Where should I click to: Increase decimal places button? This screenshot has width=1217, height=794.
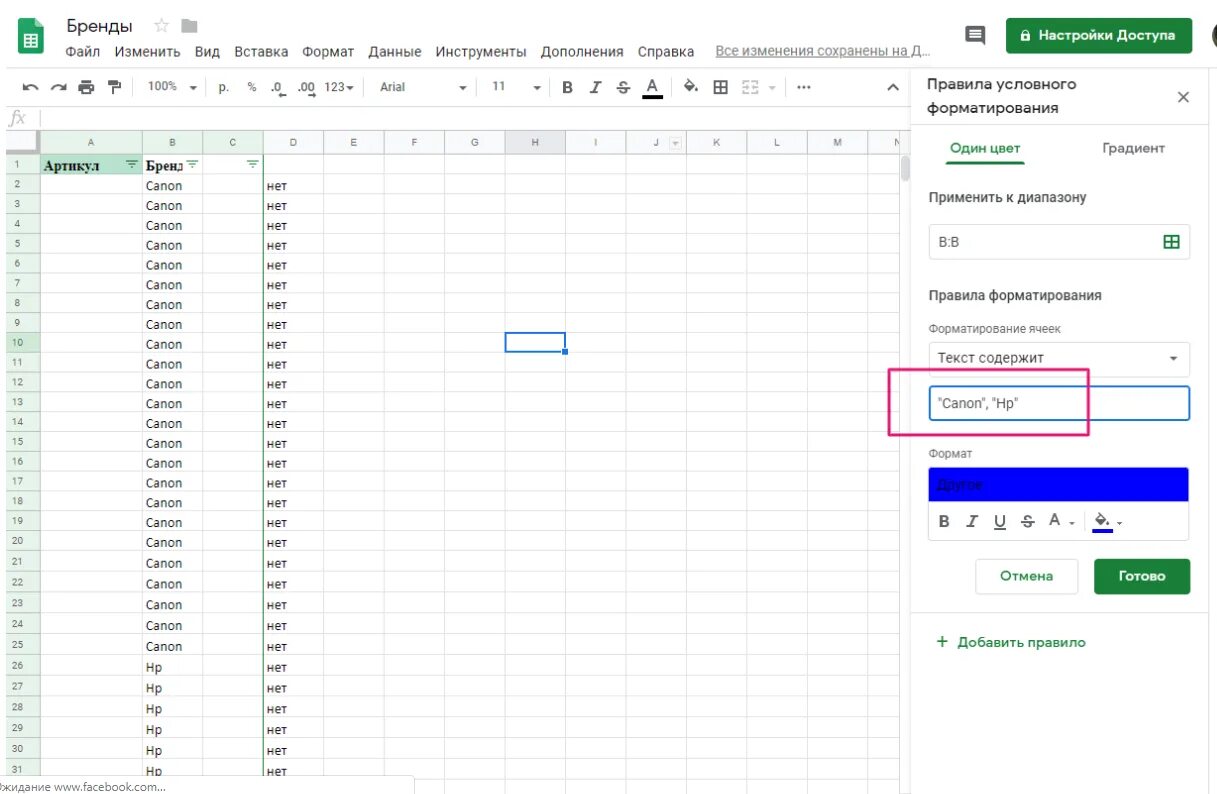pyautogui.click(x=307, y=88)
